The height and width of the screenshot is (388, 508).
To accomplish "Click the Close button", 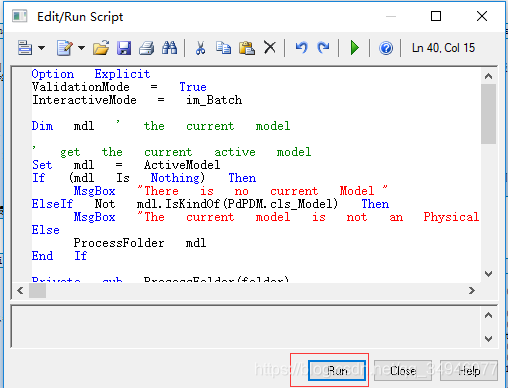I will [x=403, y=370].
